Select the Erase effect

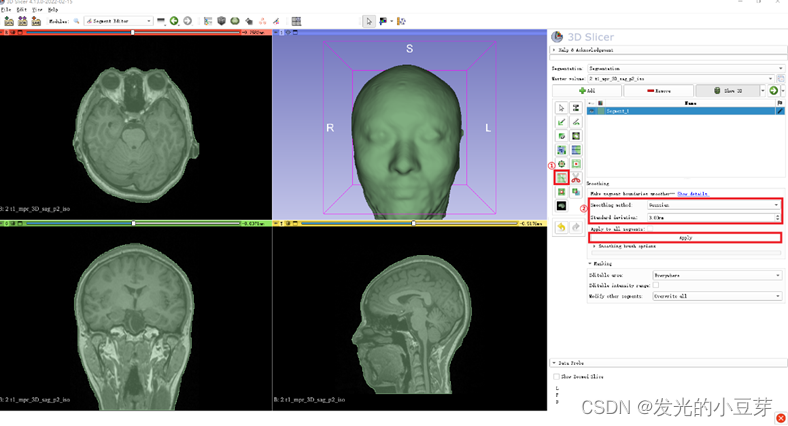[x=561, y=136]
